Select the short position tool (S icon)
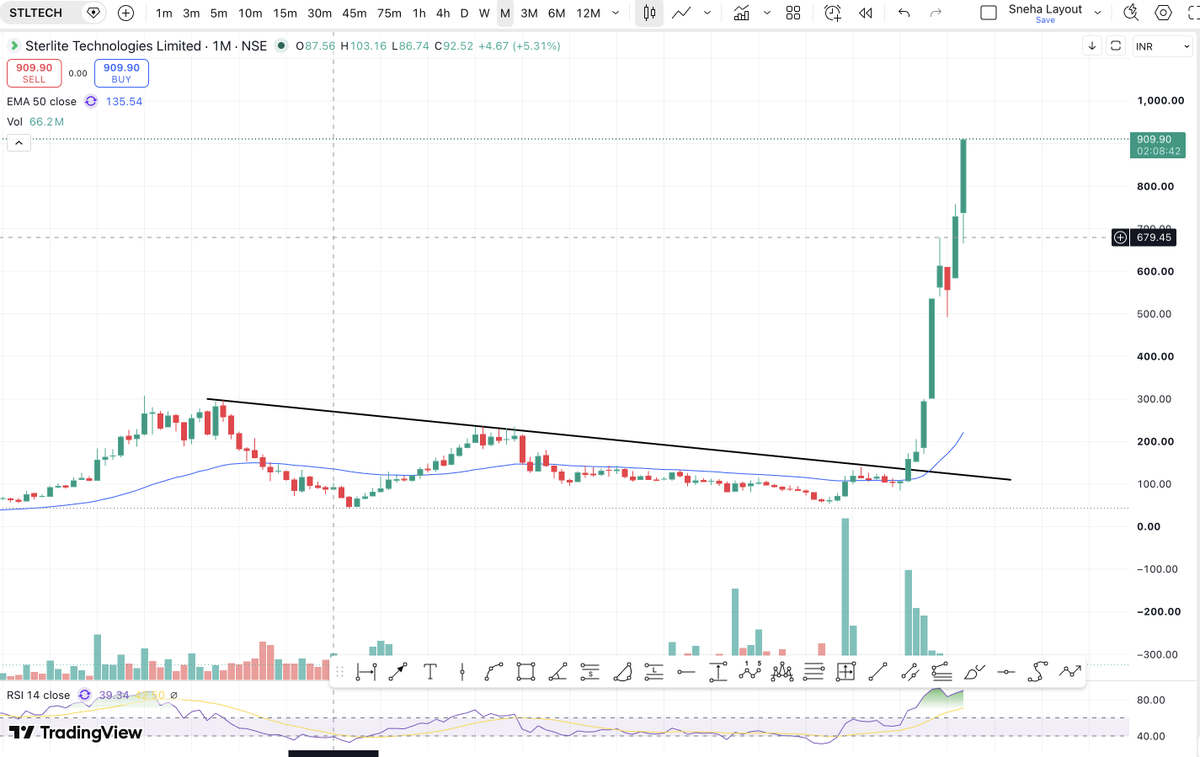Viewport: 1200px width, 757px height. tap(590, 672)
